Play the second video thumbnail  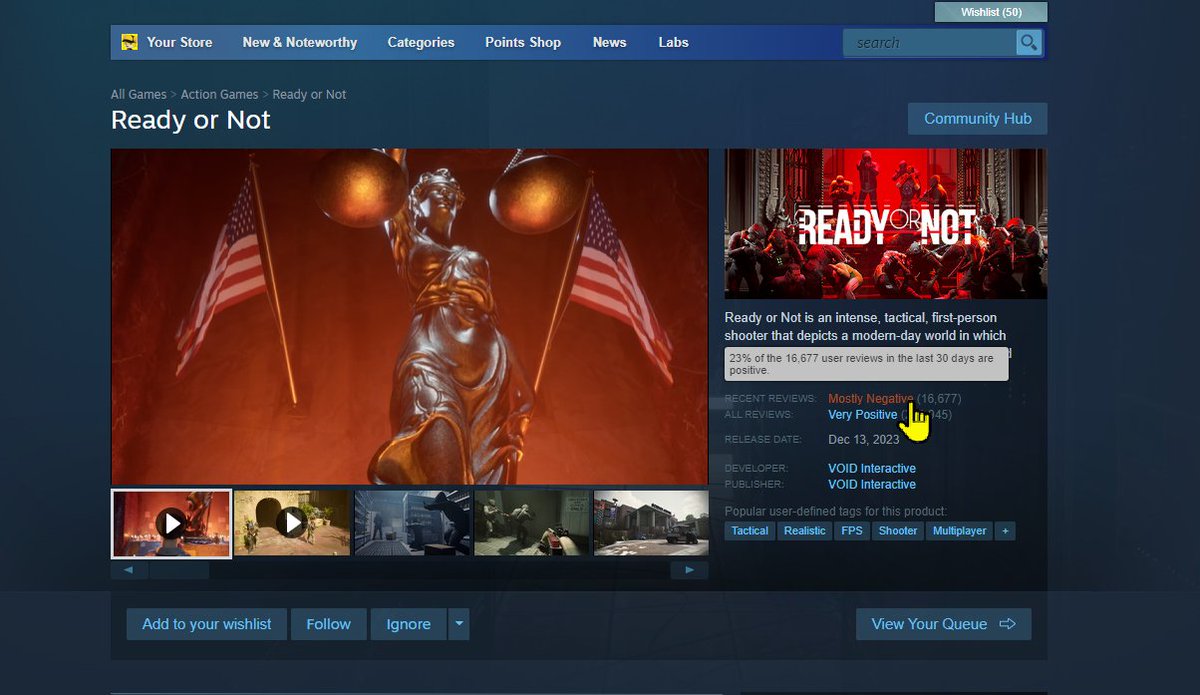292,523
